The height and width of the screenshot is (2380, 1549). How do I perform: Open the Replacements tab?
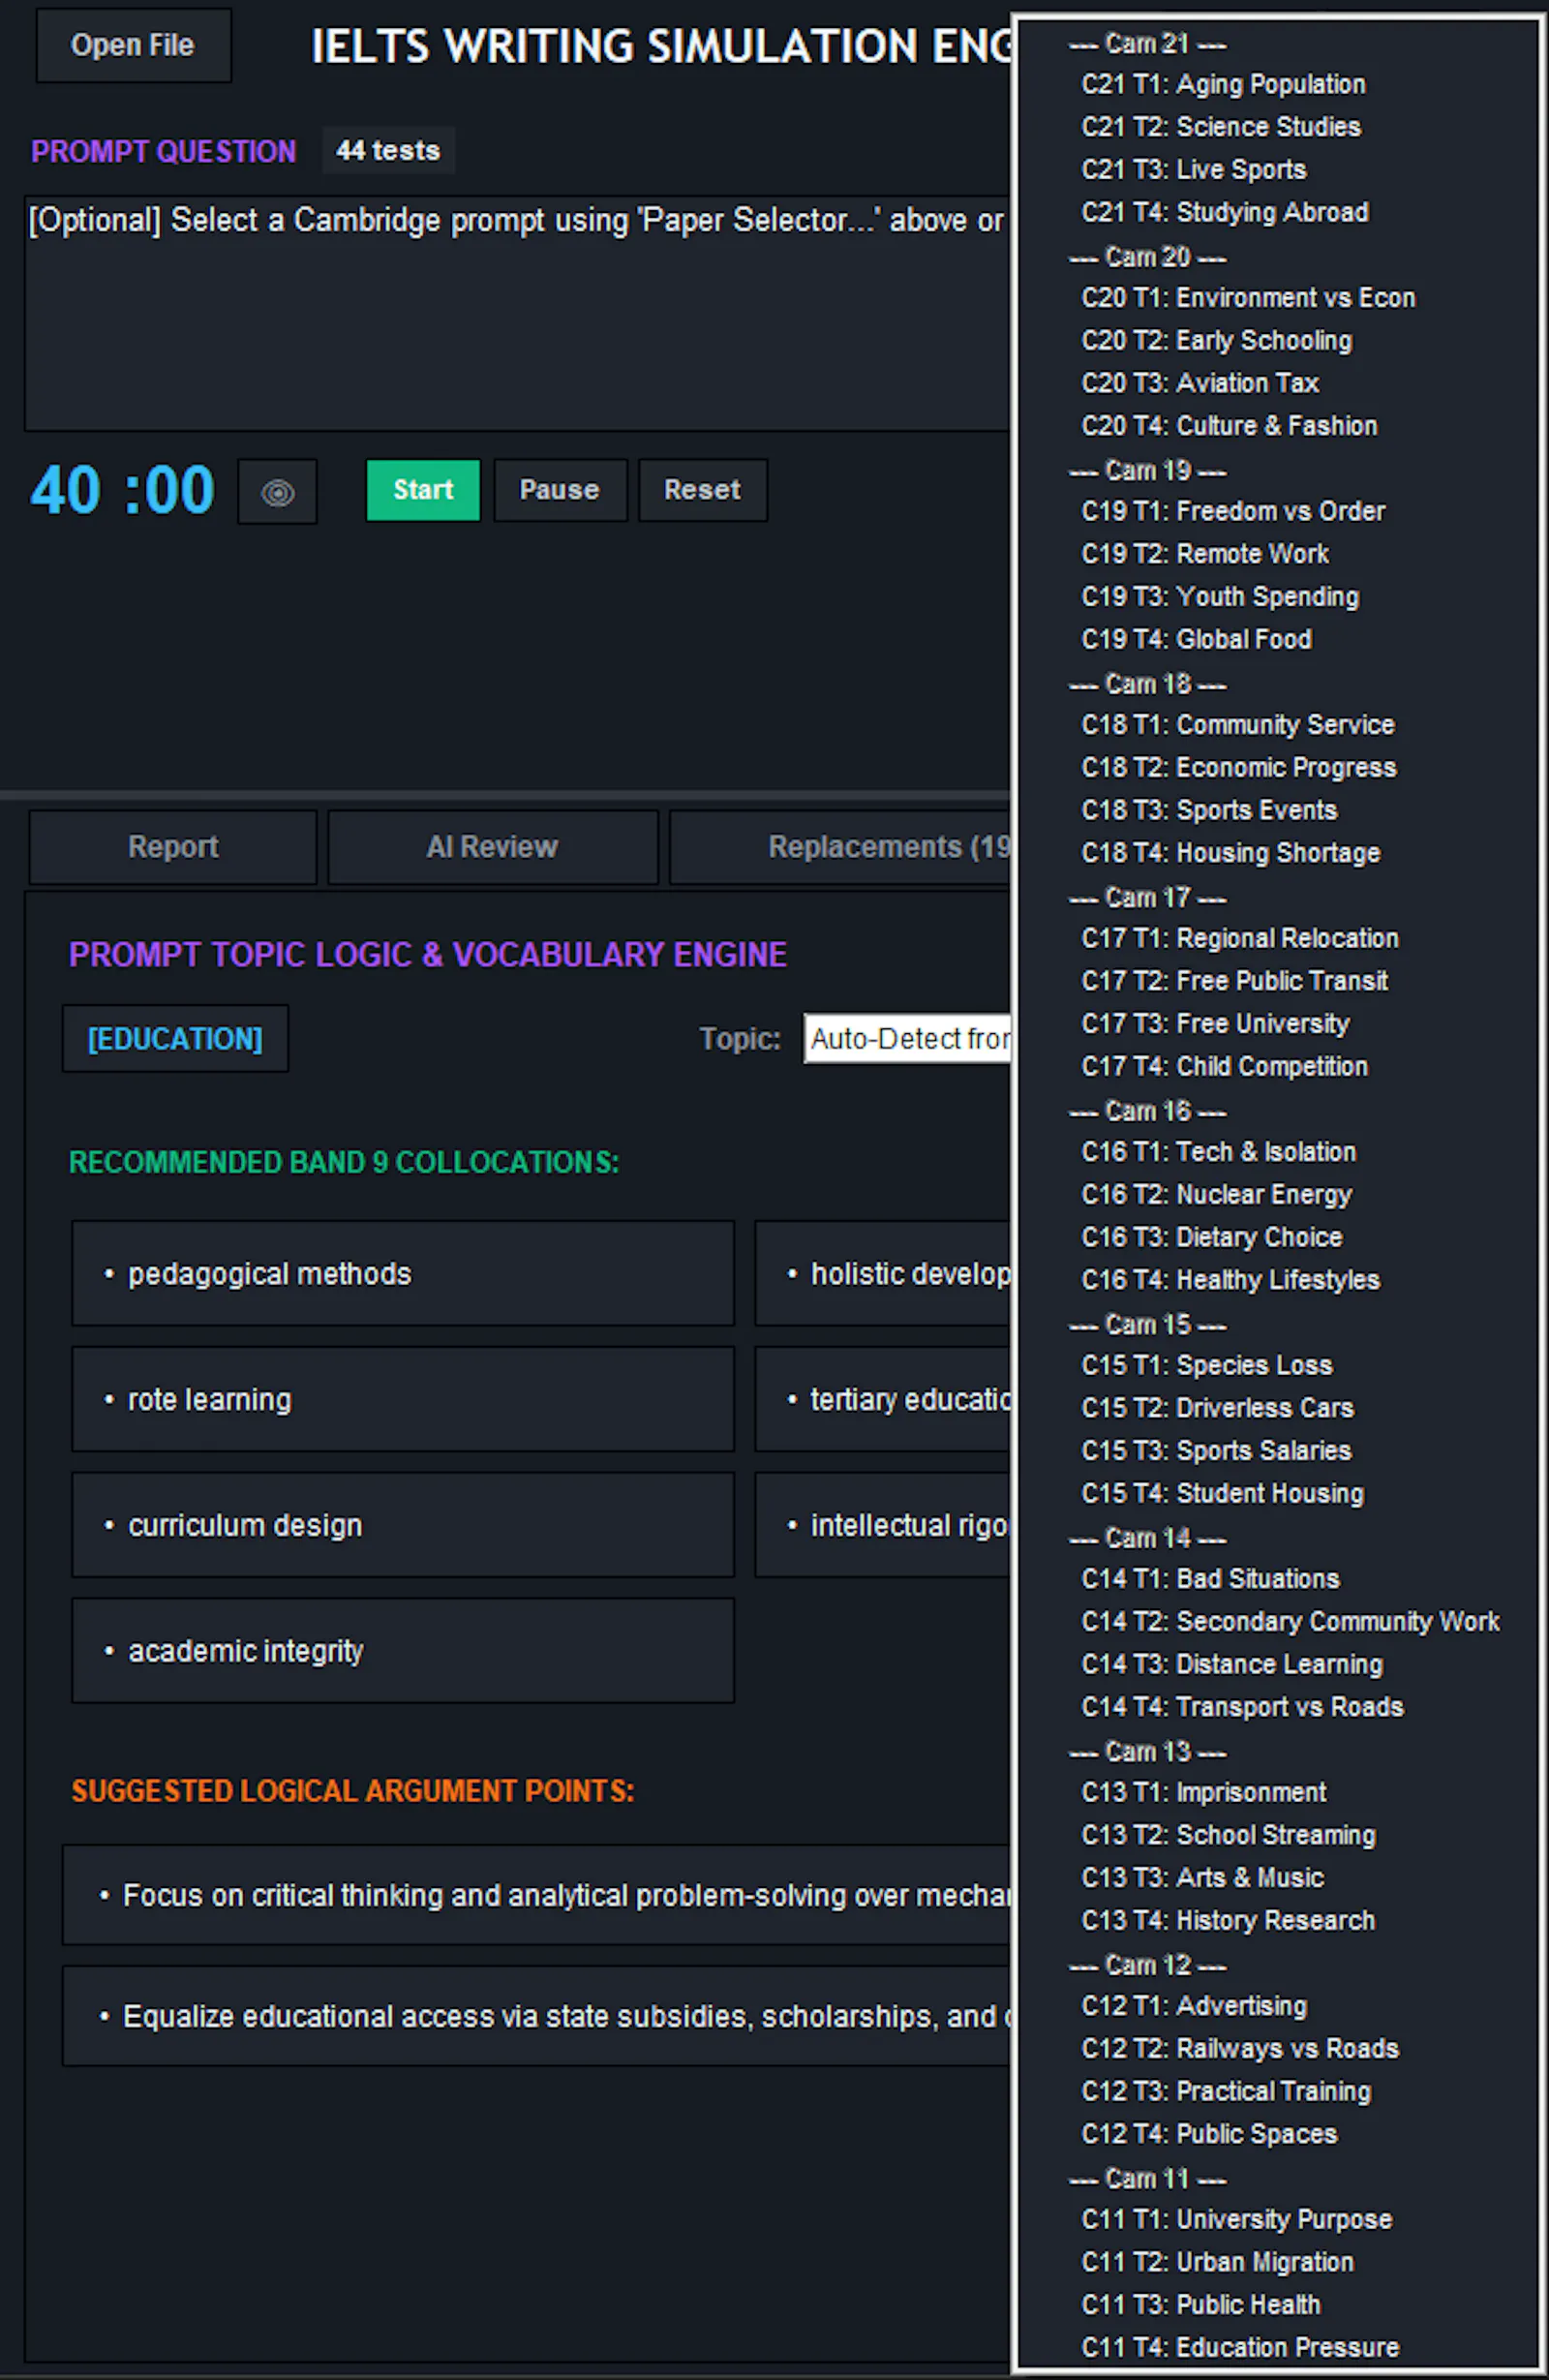pyautogui.click(x=840, y=847)
